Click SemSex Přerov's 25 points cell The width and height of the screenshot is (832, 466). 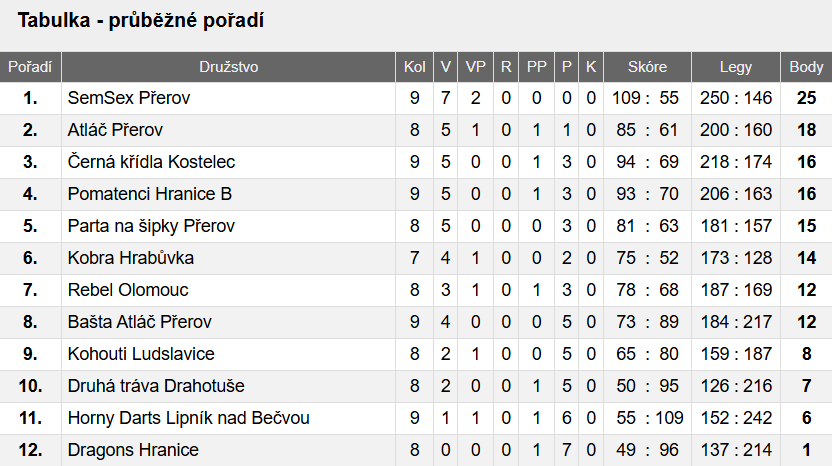(x=806, y=98)
